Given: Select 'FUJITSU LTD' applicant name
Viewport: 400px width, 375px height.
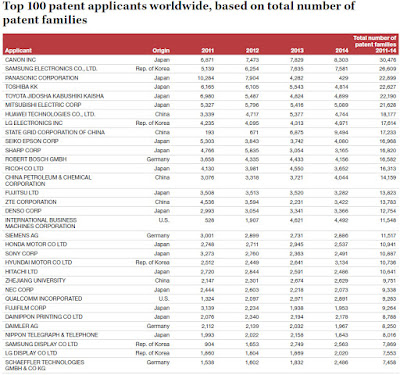Looking at the screenshot, I should pos(22,193).
